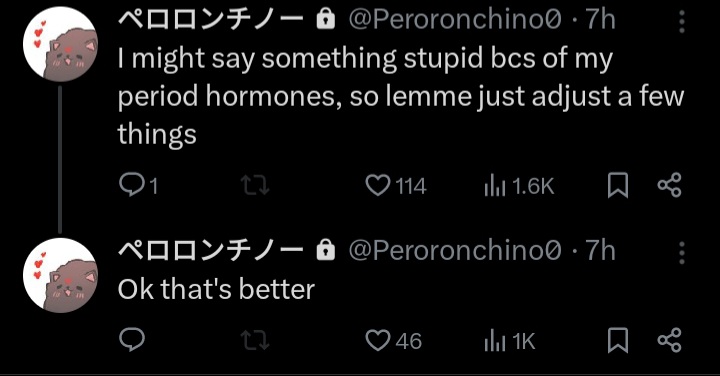This screenshot has height=376, width=720.
Task: Click display name ペロロンチノー on first tweet
Action: [210, 20]
